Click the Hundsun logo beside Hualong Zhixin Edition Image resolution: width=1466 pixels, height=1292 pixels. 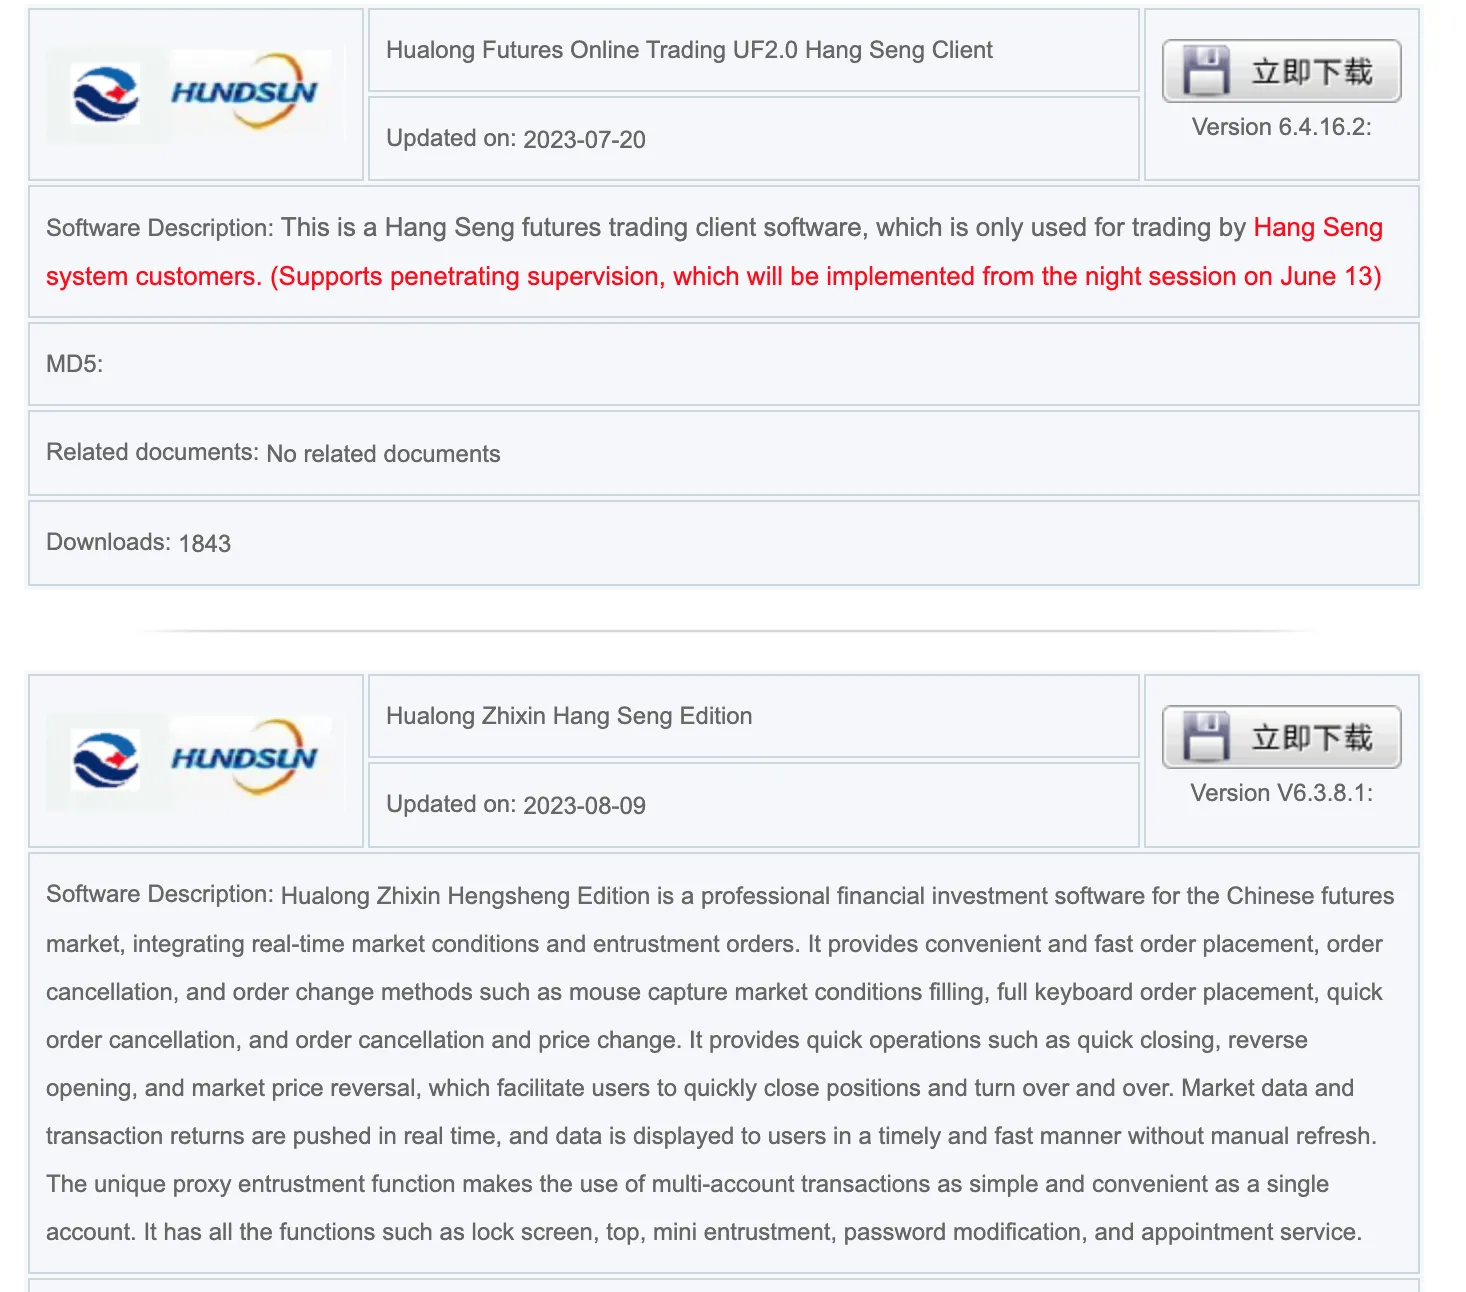244,758
